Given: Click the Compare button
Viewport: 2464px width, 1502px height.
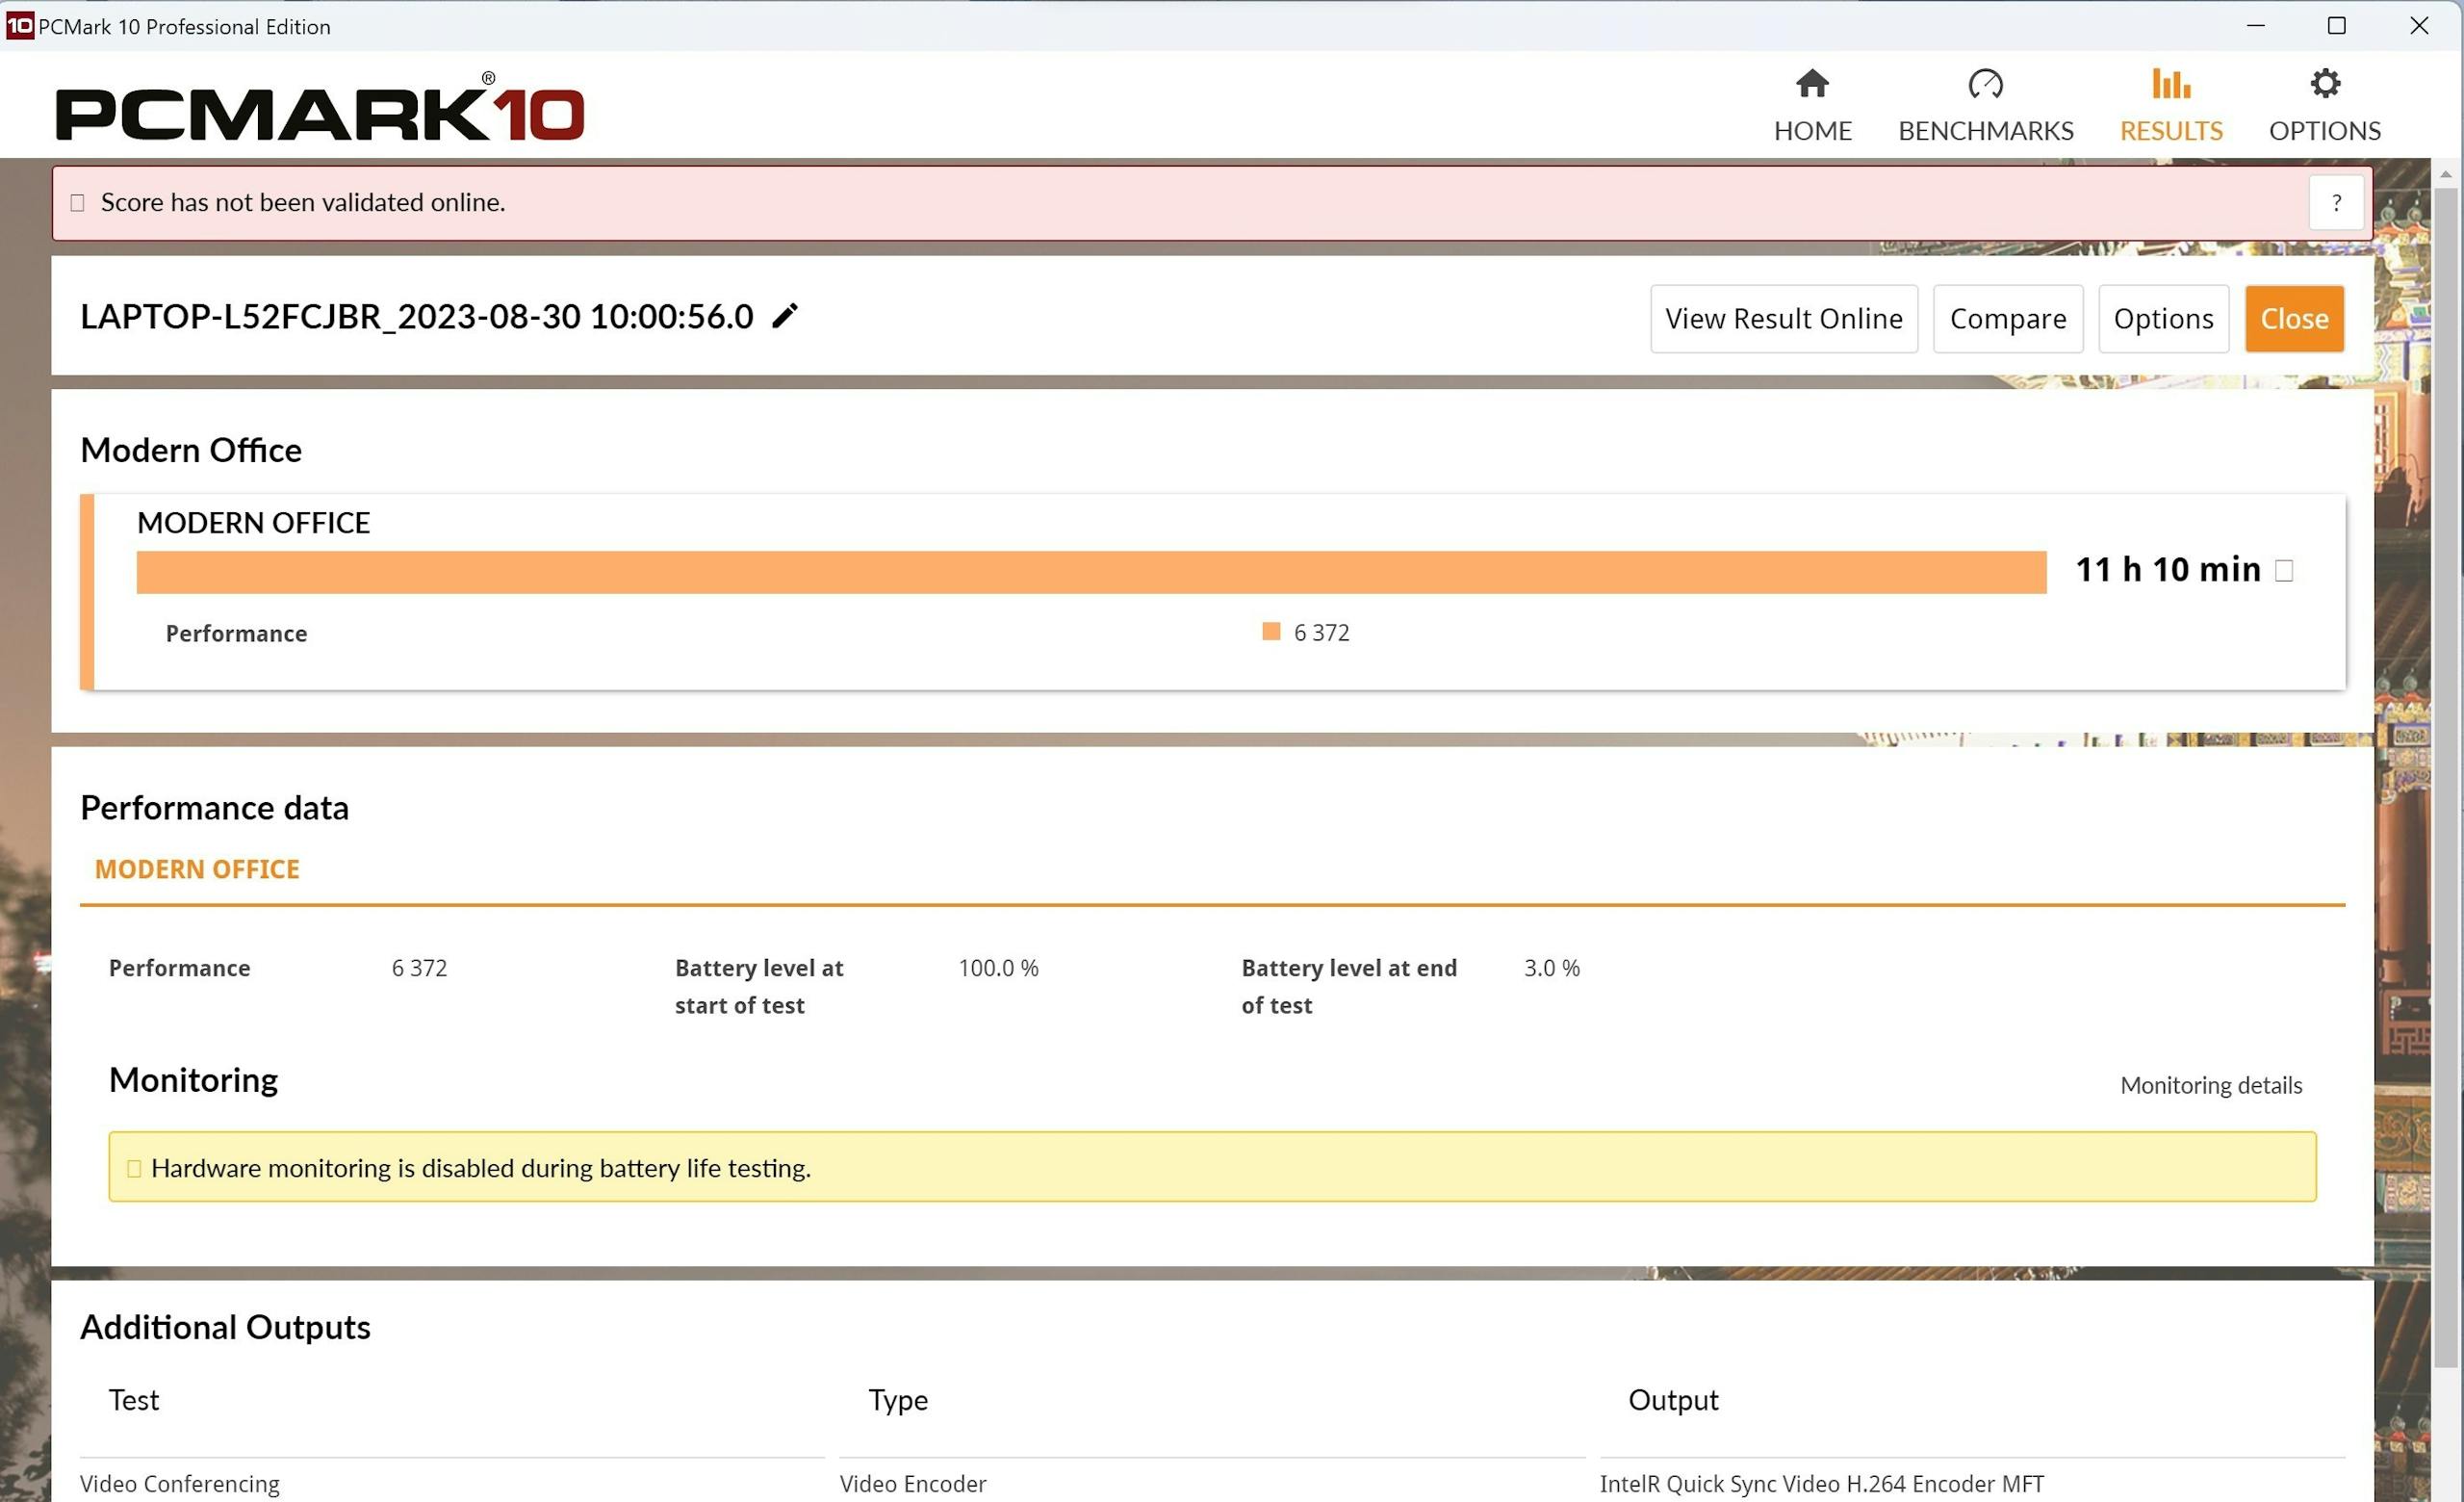Looking at the screenshot, I should tap(2007, 319).
